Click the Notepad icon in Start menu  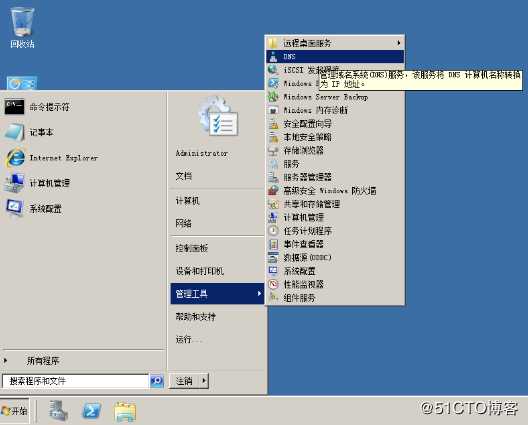click(x=14, y=132)
